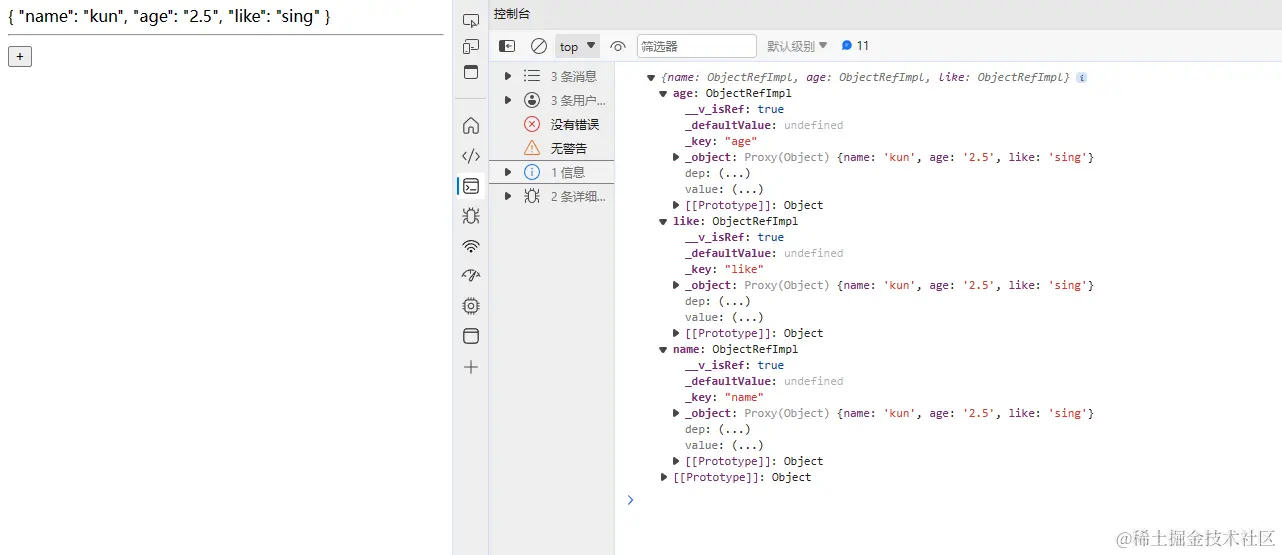Click the info badge after the object summary

[1081, 77]
